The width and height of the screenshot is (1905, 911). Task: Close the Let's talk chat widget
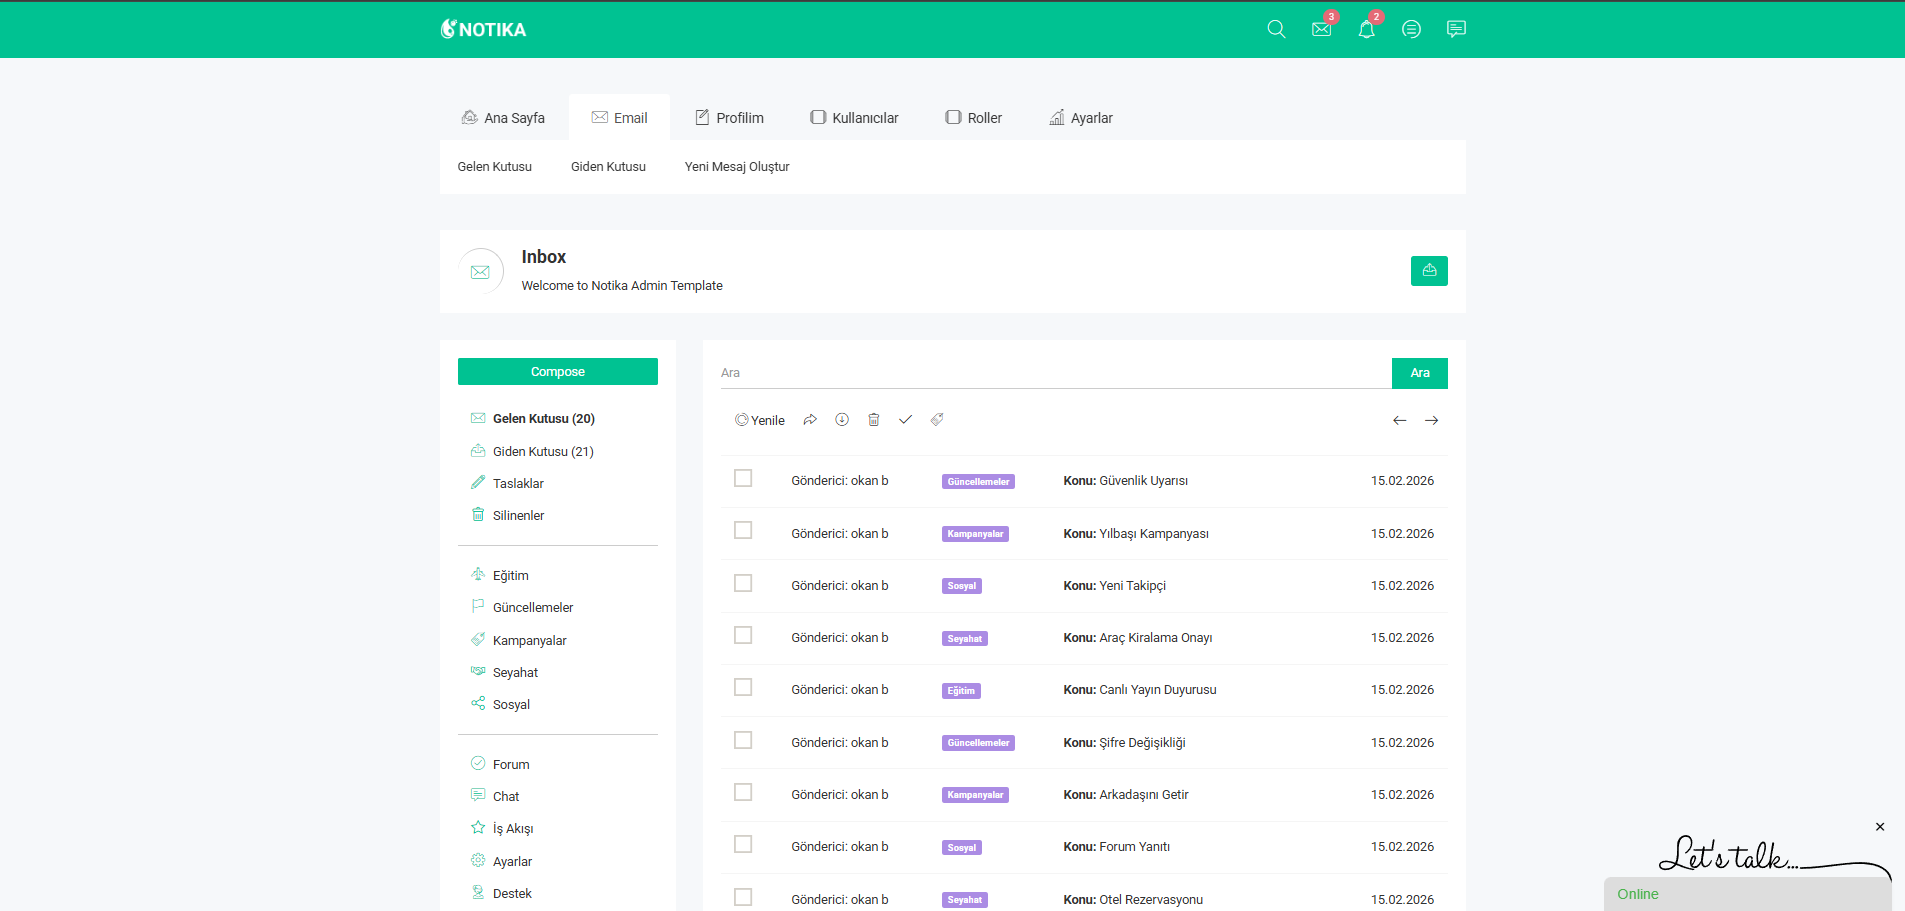pos(1880,827)
